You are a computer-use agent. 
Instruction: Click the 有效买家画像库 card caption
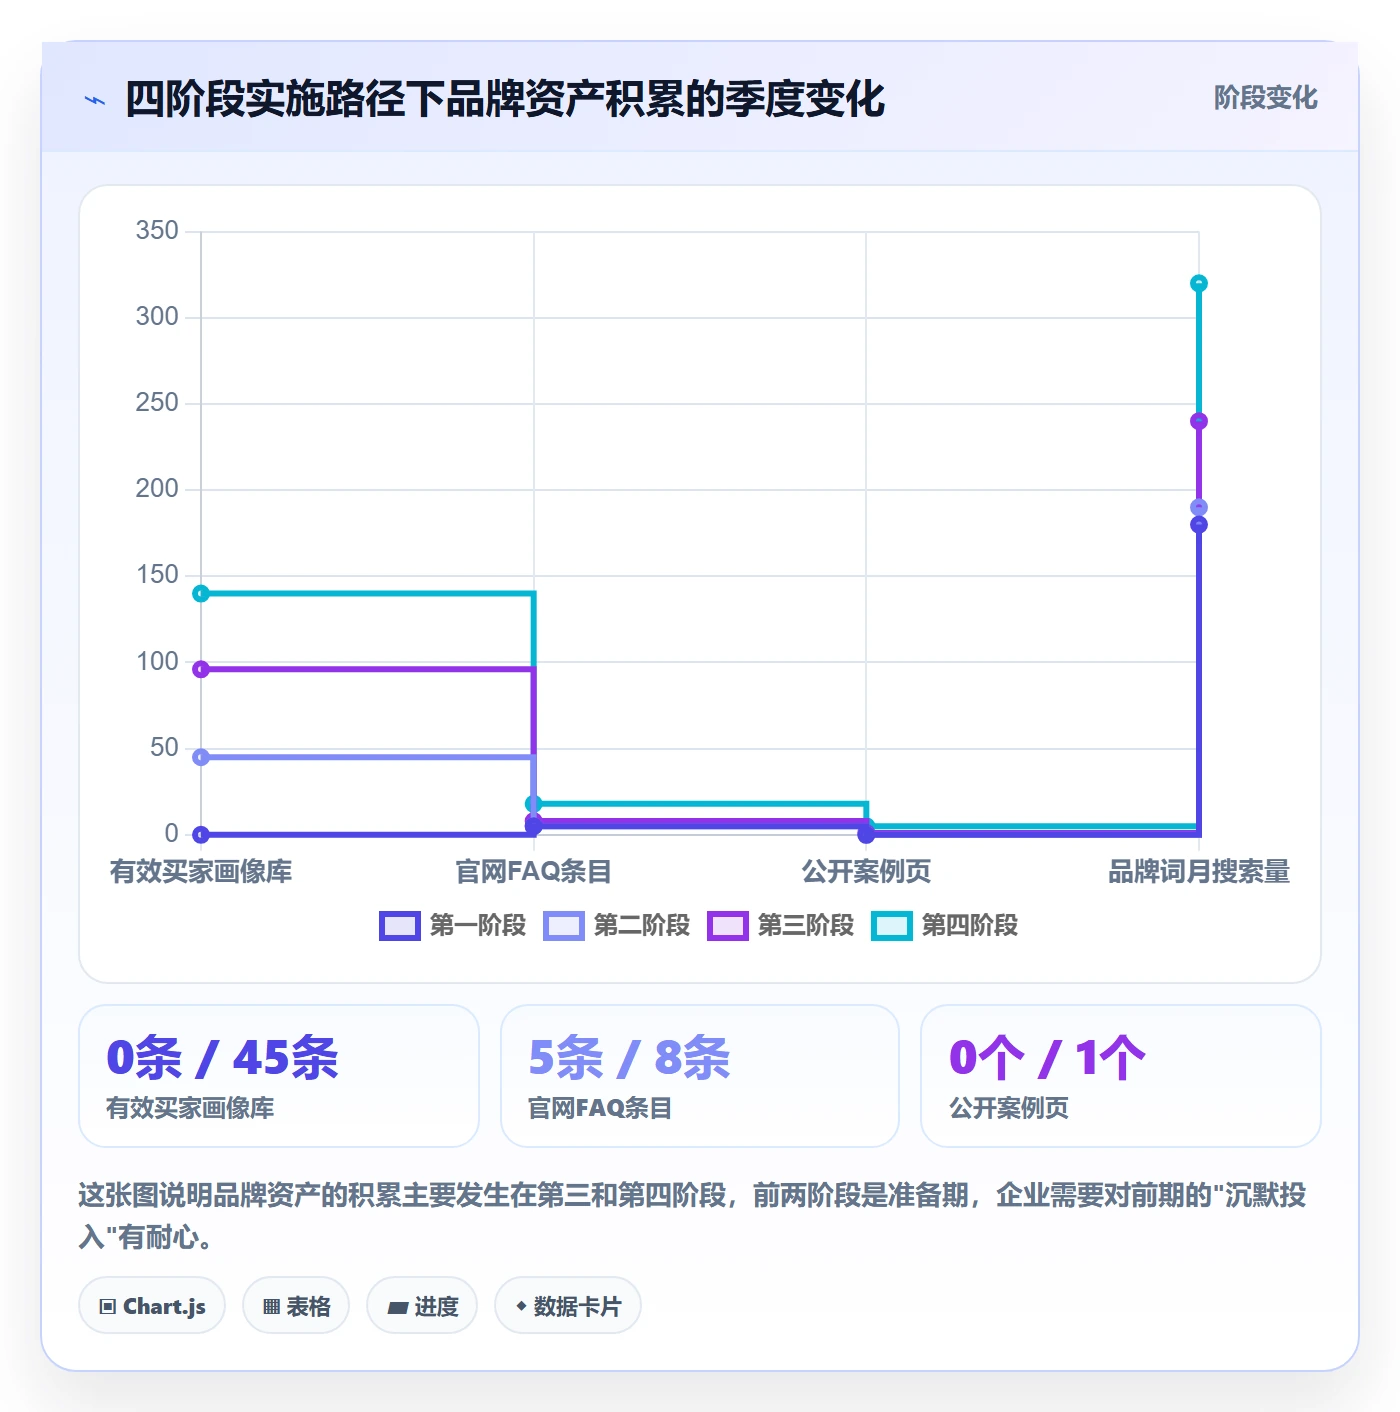pos(190,1108)
